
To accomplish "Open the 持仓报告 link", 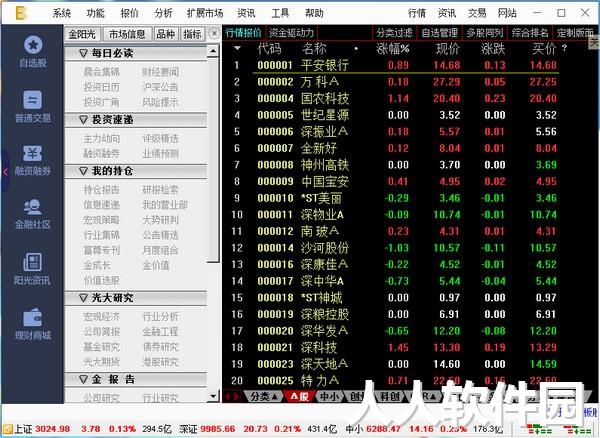I will [x=101, y=190].
